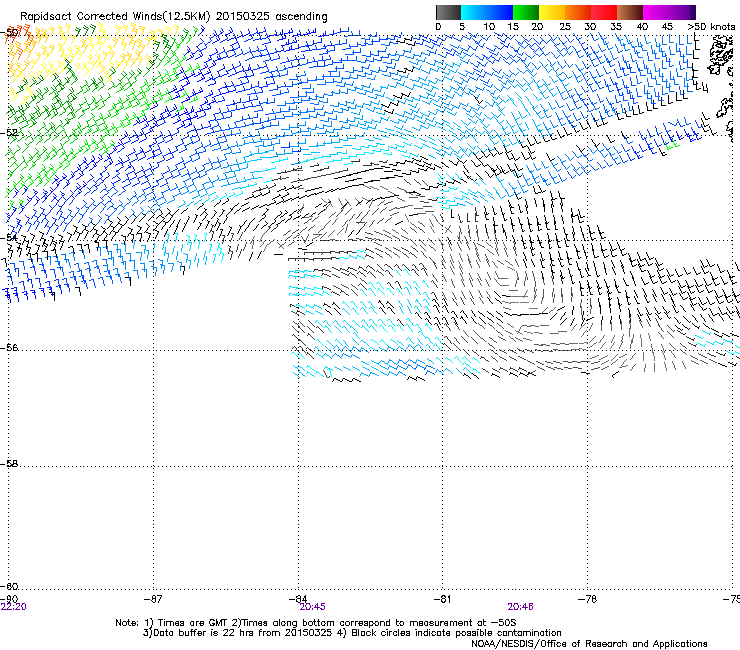Click the '>50 knots' legend label
This screenshot has height=650, width=740.
[x=711, y=27]
